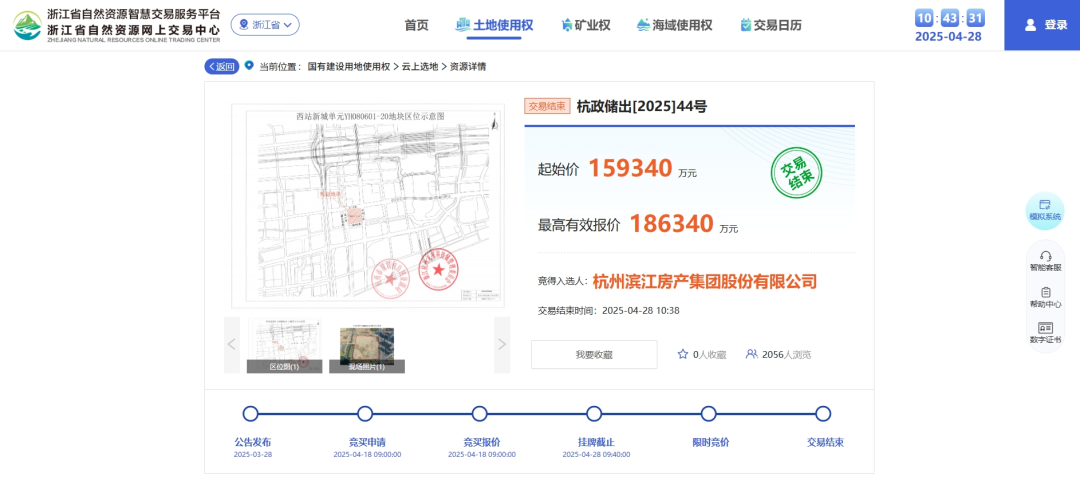Click 资源详情 breadcrumb text
Screen dimensions: 1080x477
[x=468, y=67]
